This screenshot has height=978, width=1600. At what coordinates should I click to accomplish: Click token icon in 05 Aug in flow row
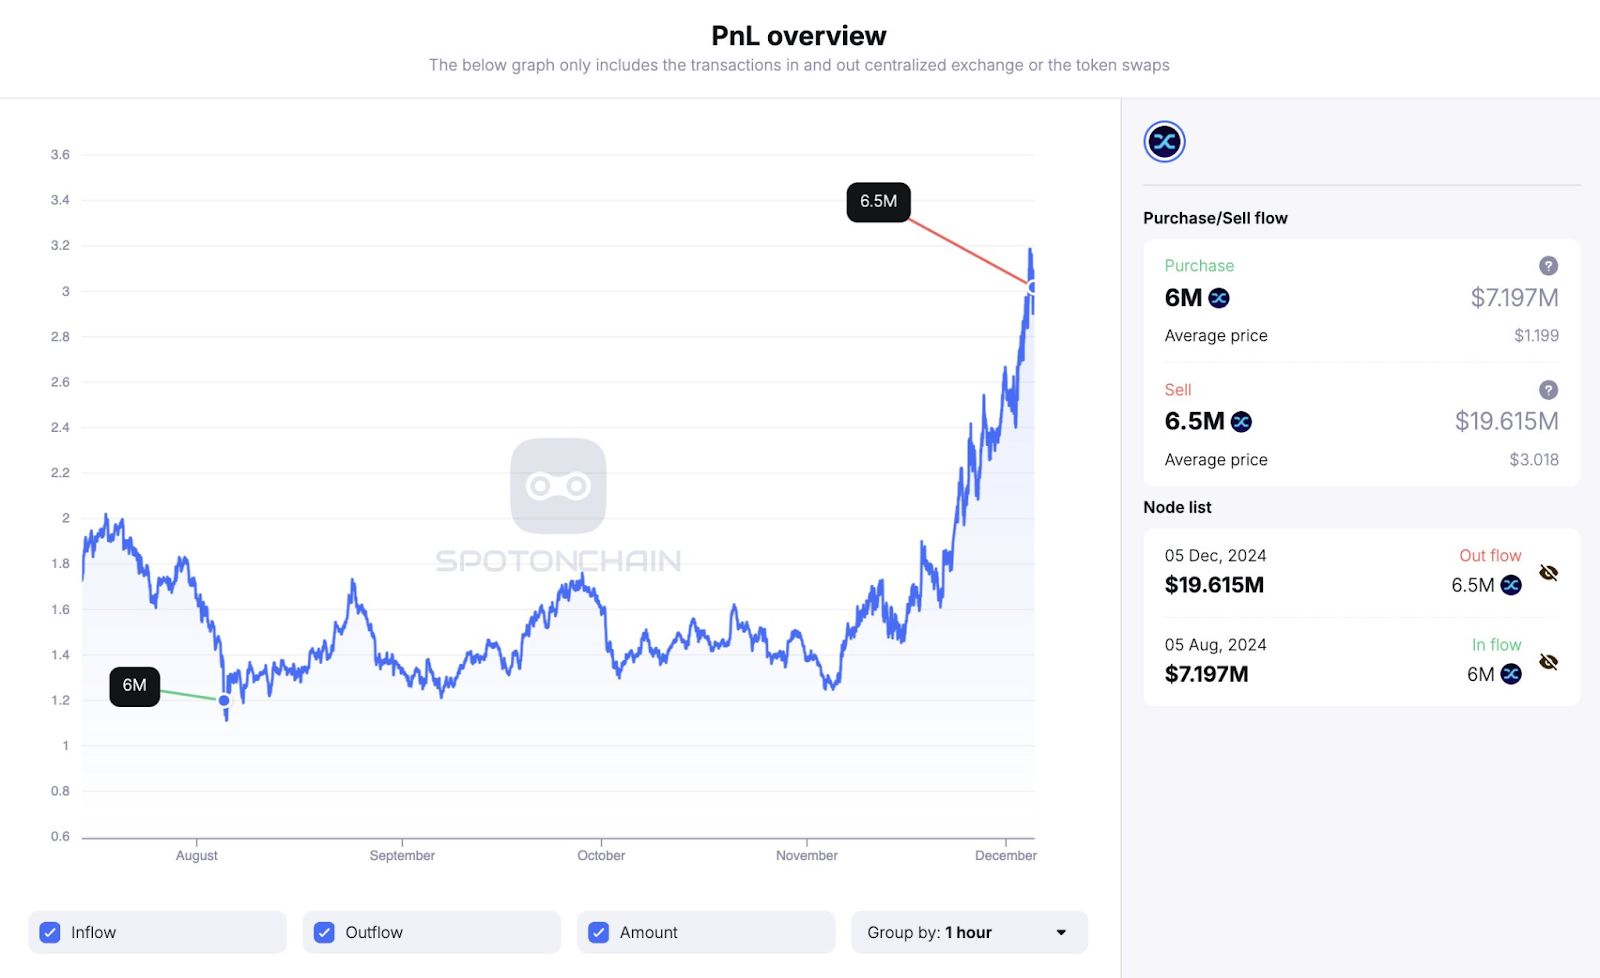click(1511, 674)
